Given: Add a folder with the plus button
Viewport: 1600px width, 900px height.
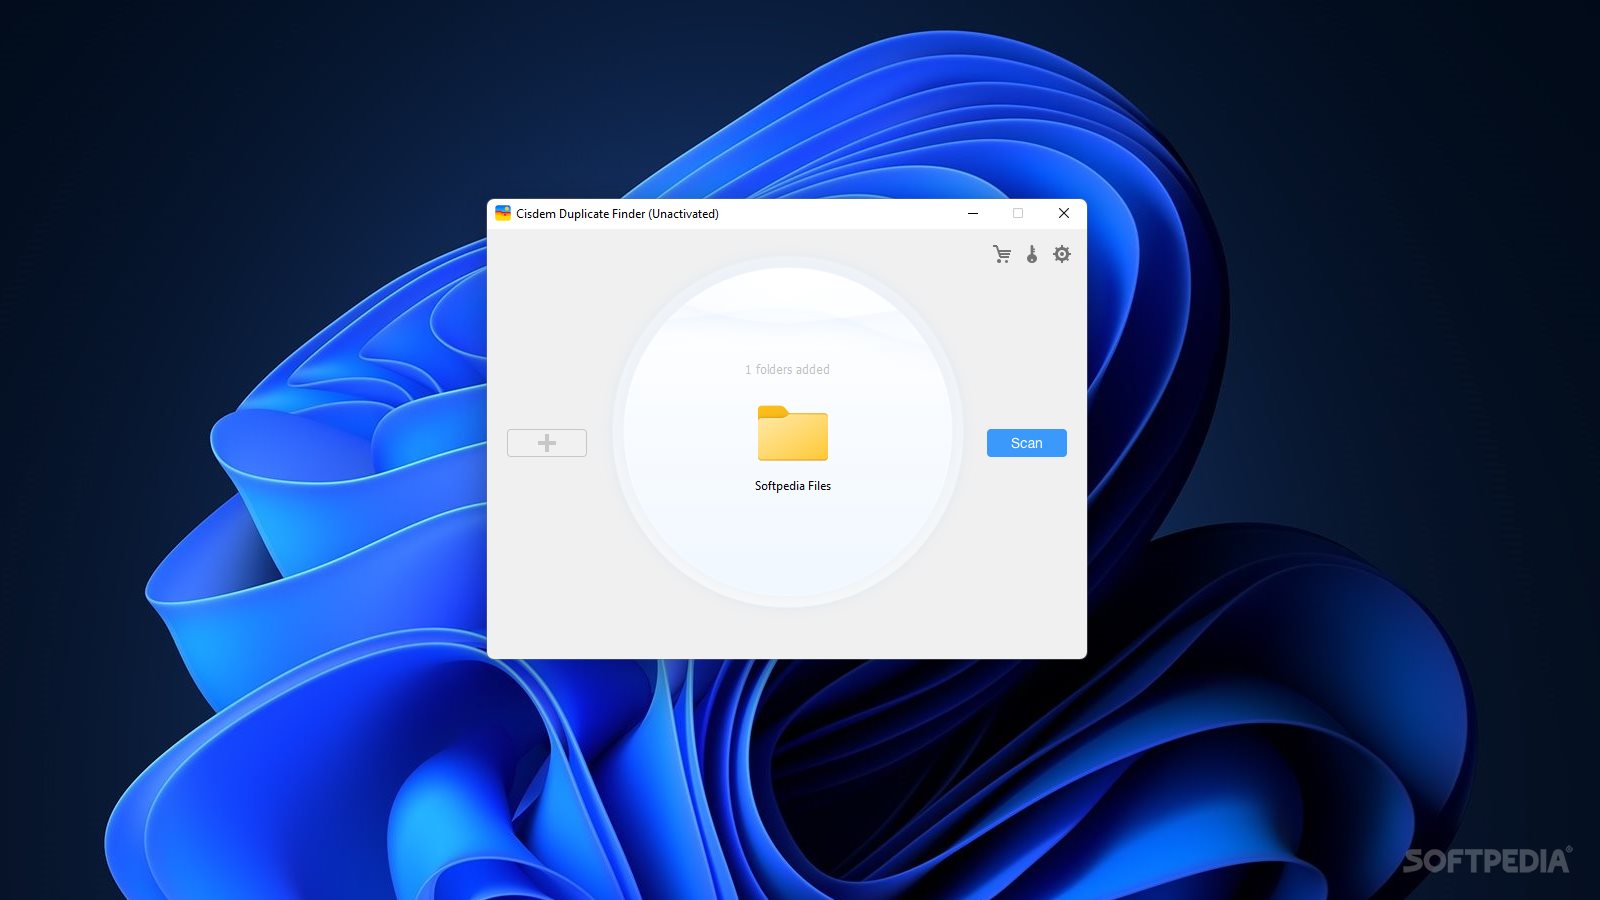Looking at the screenshot, I should [547, 443].
